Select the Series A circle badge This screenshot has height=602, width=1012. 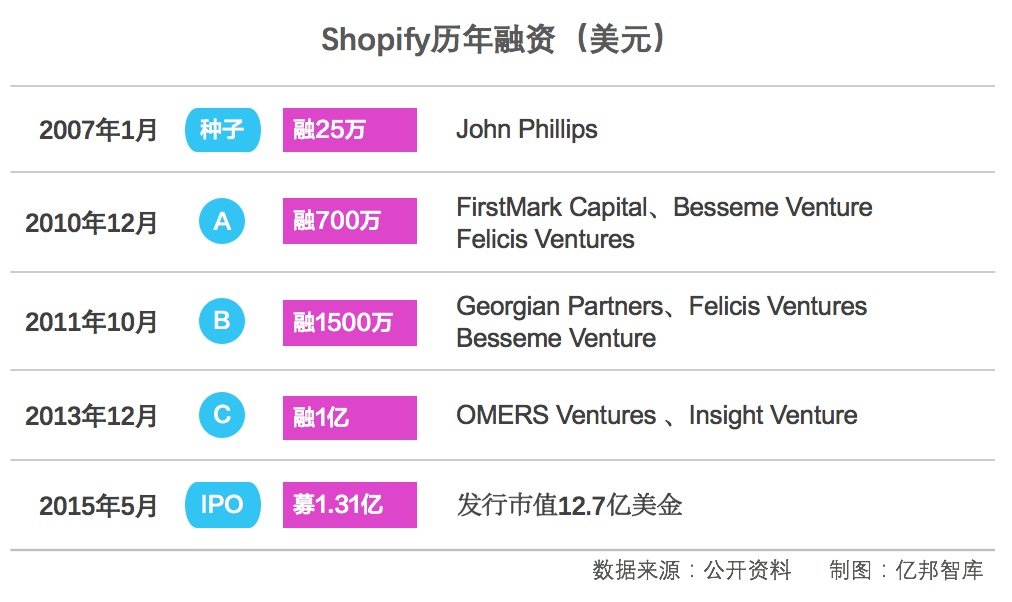click(222, 222)
